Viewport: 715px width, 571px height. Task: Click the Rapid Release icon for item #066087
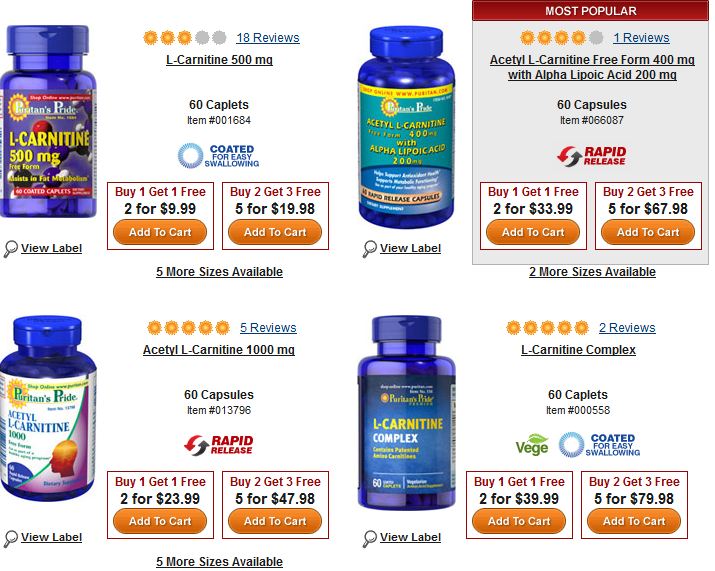click(x=591, y=156)
